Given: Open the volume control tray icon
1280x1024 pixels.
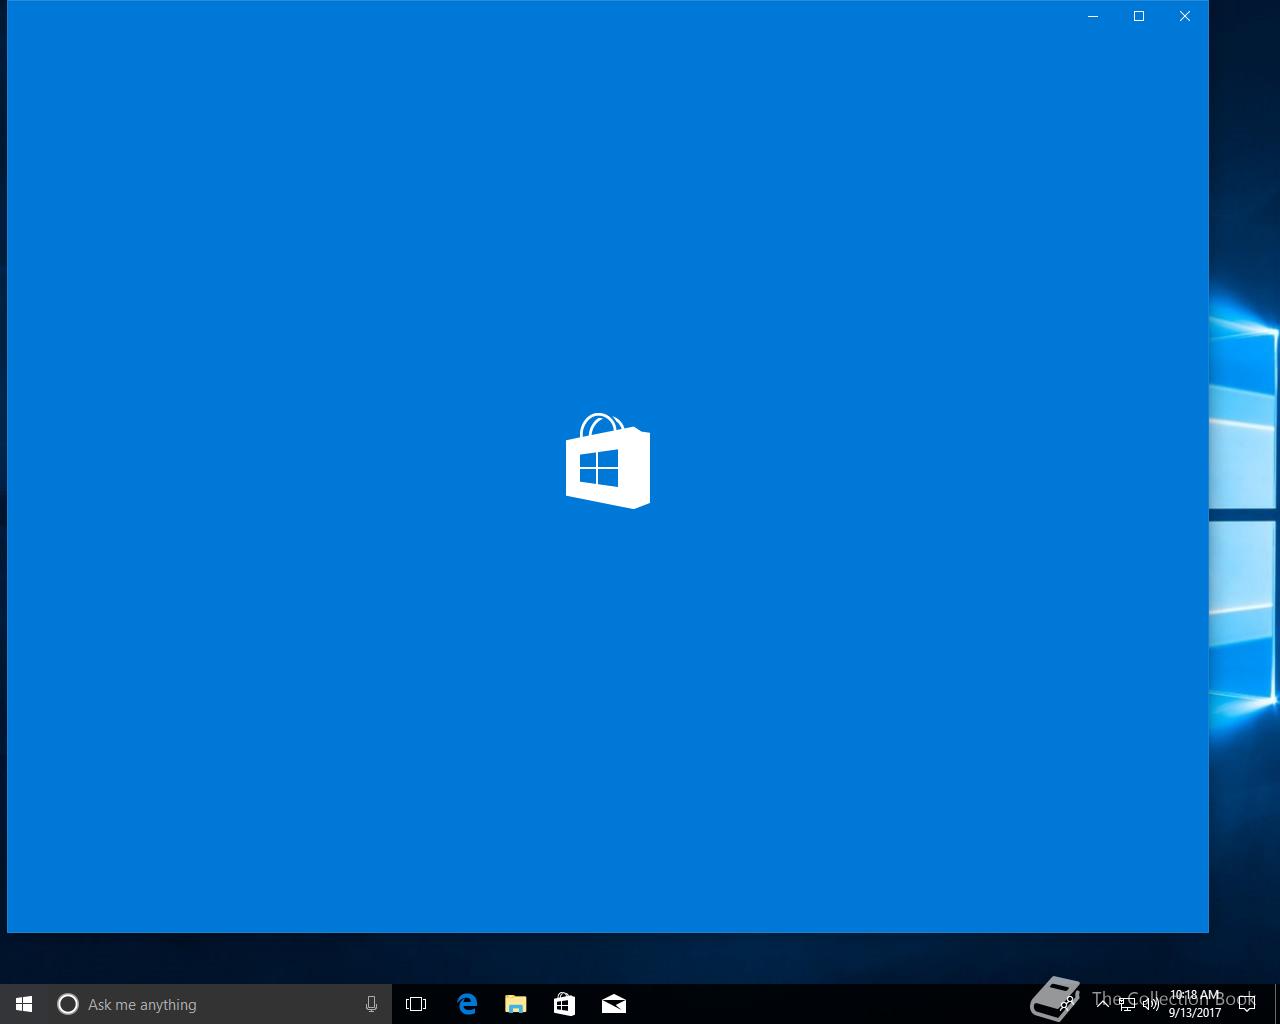Looking at the screenshot, I should point(1150,1004).
